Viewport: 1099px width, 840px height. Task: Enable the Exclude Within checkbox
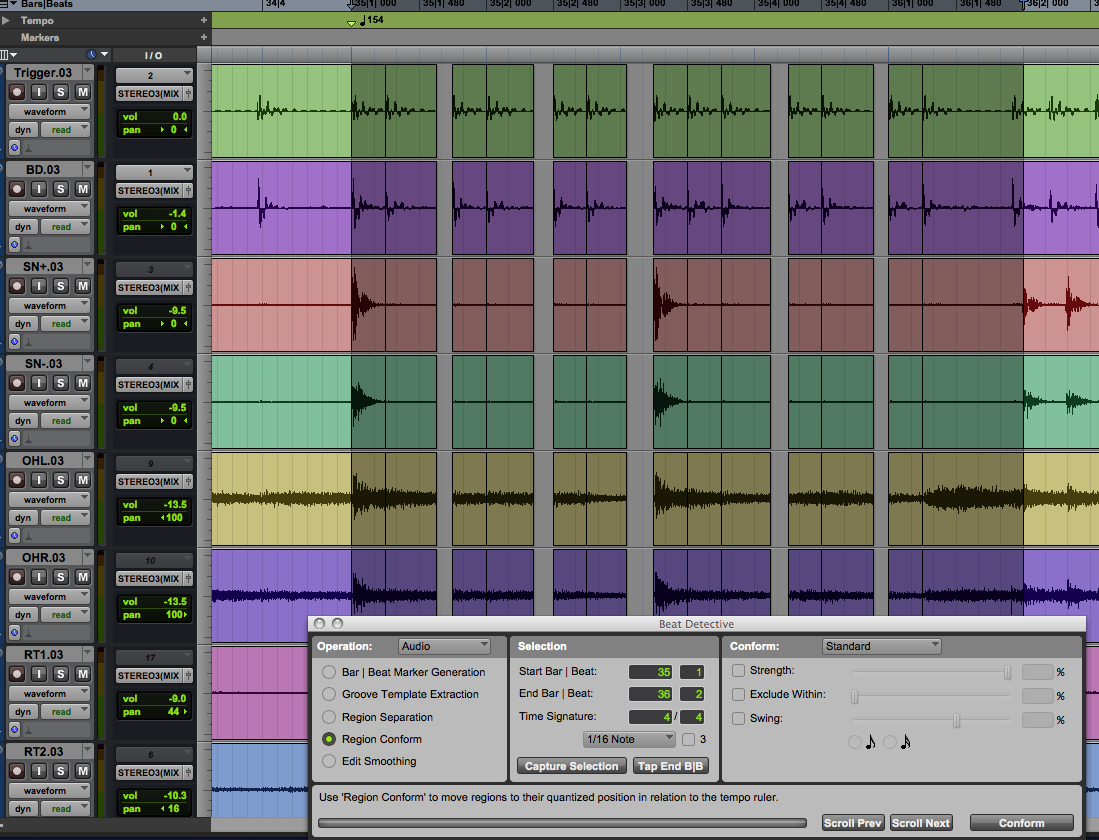(738, 694)
